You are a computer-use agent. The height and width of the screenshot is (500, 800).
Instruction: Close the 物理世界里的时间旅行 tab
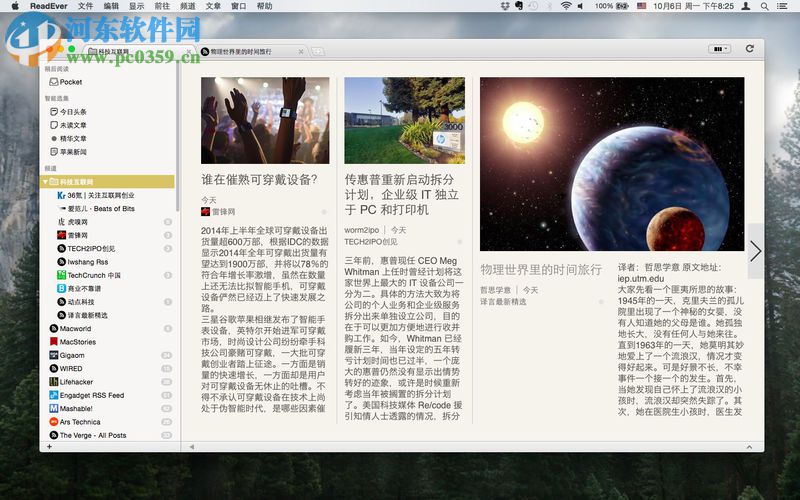click(x=301, y=52)
